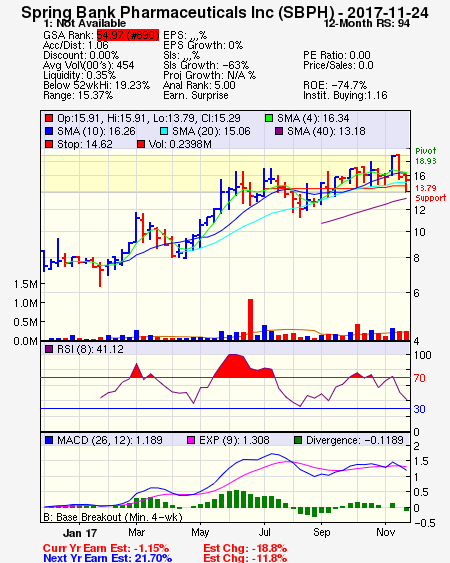Click the Sls Growth: -63% text
Viewport: 450px width, 563px height.
click(206, 65)
